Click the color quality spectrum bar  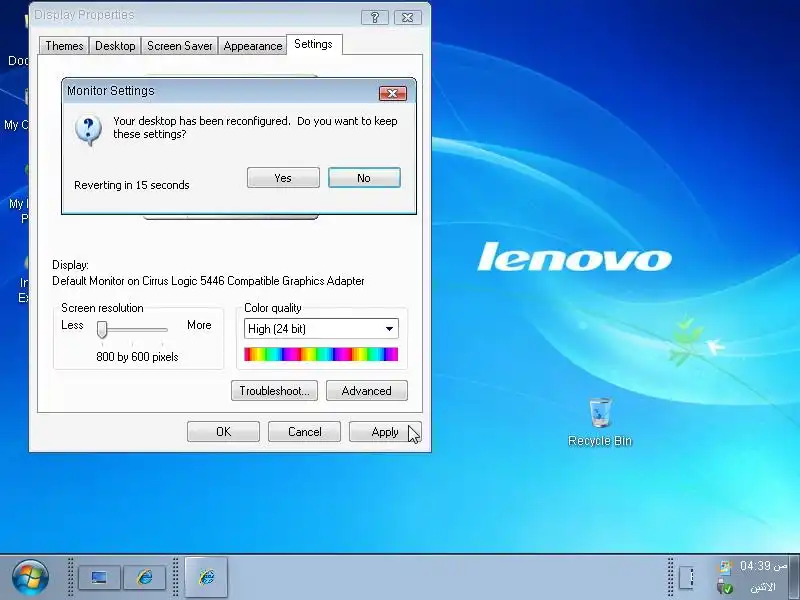[x=321, y=354]
